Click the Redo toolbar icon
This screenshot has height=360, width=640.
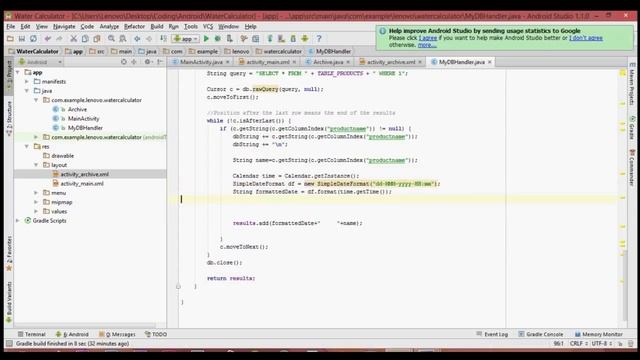(x=59, y=39)
